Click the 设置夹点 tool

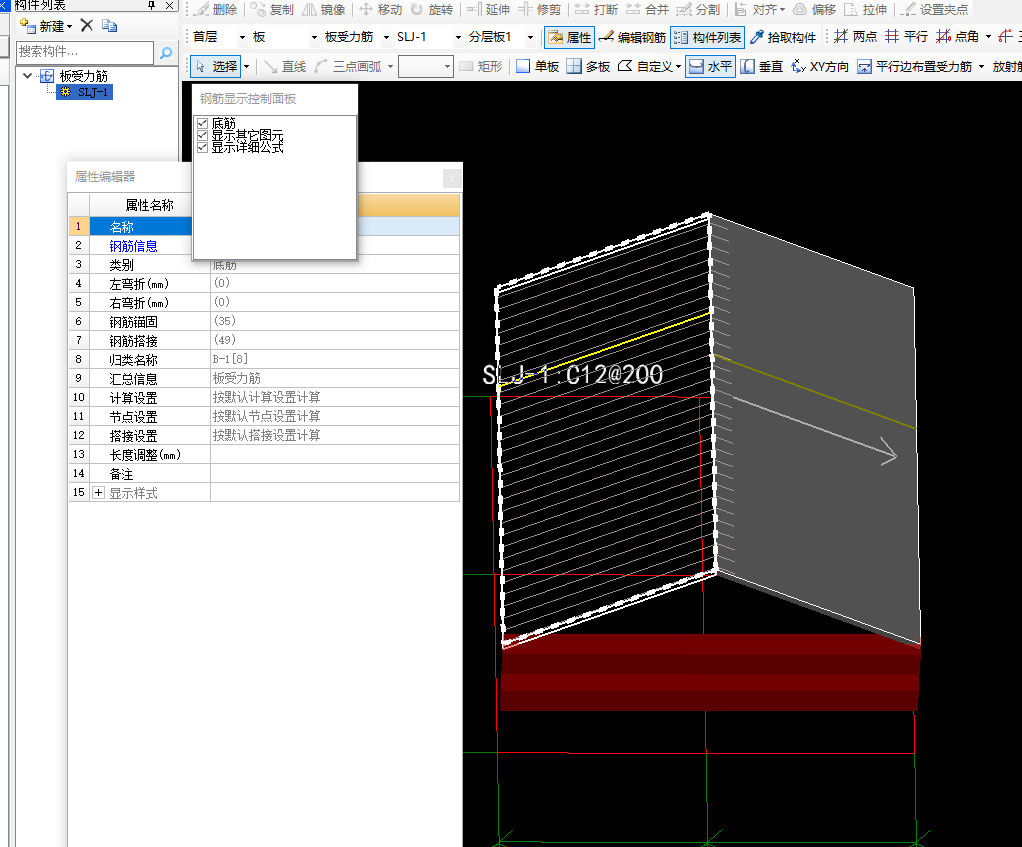935,10
